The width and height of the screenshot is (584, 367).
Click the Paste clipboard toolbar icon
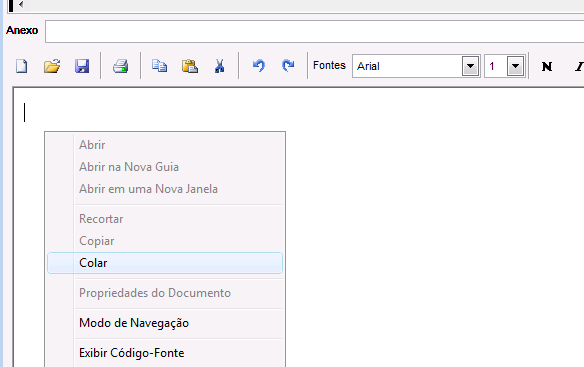[x=190, y=66]
